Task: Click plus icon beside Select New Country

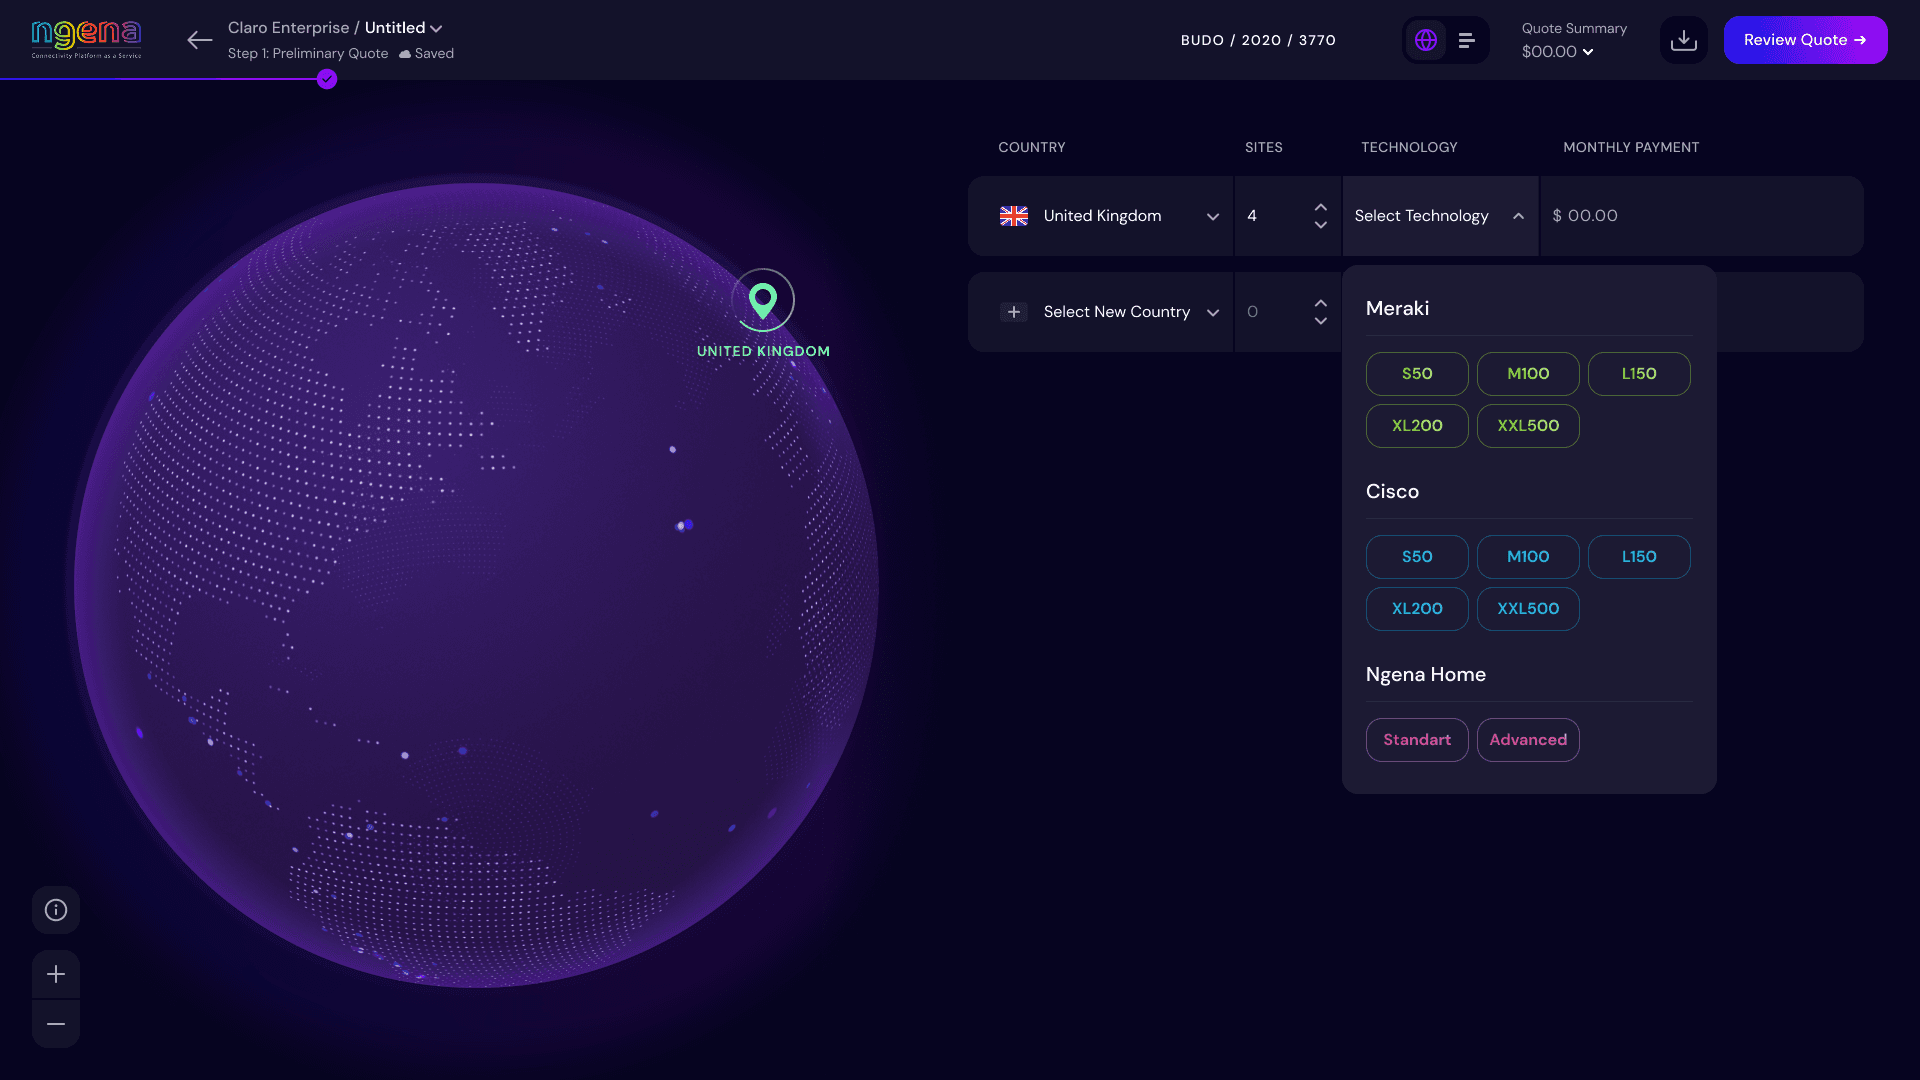Action: click(1014, 312)
